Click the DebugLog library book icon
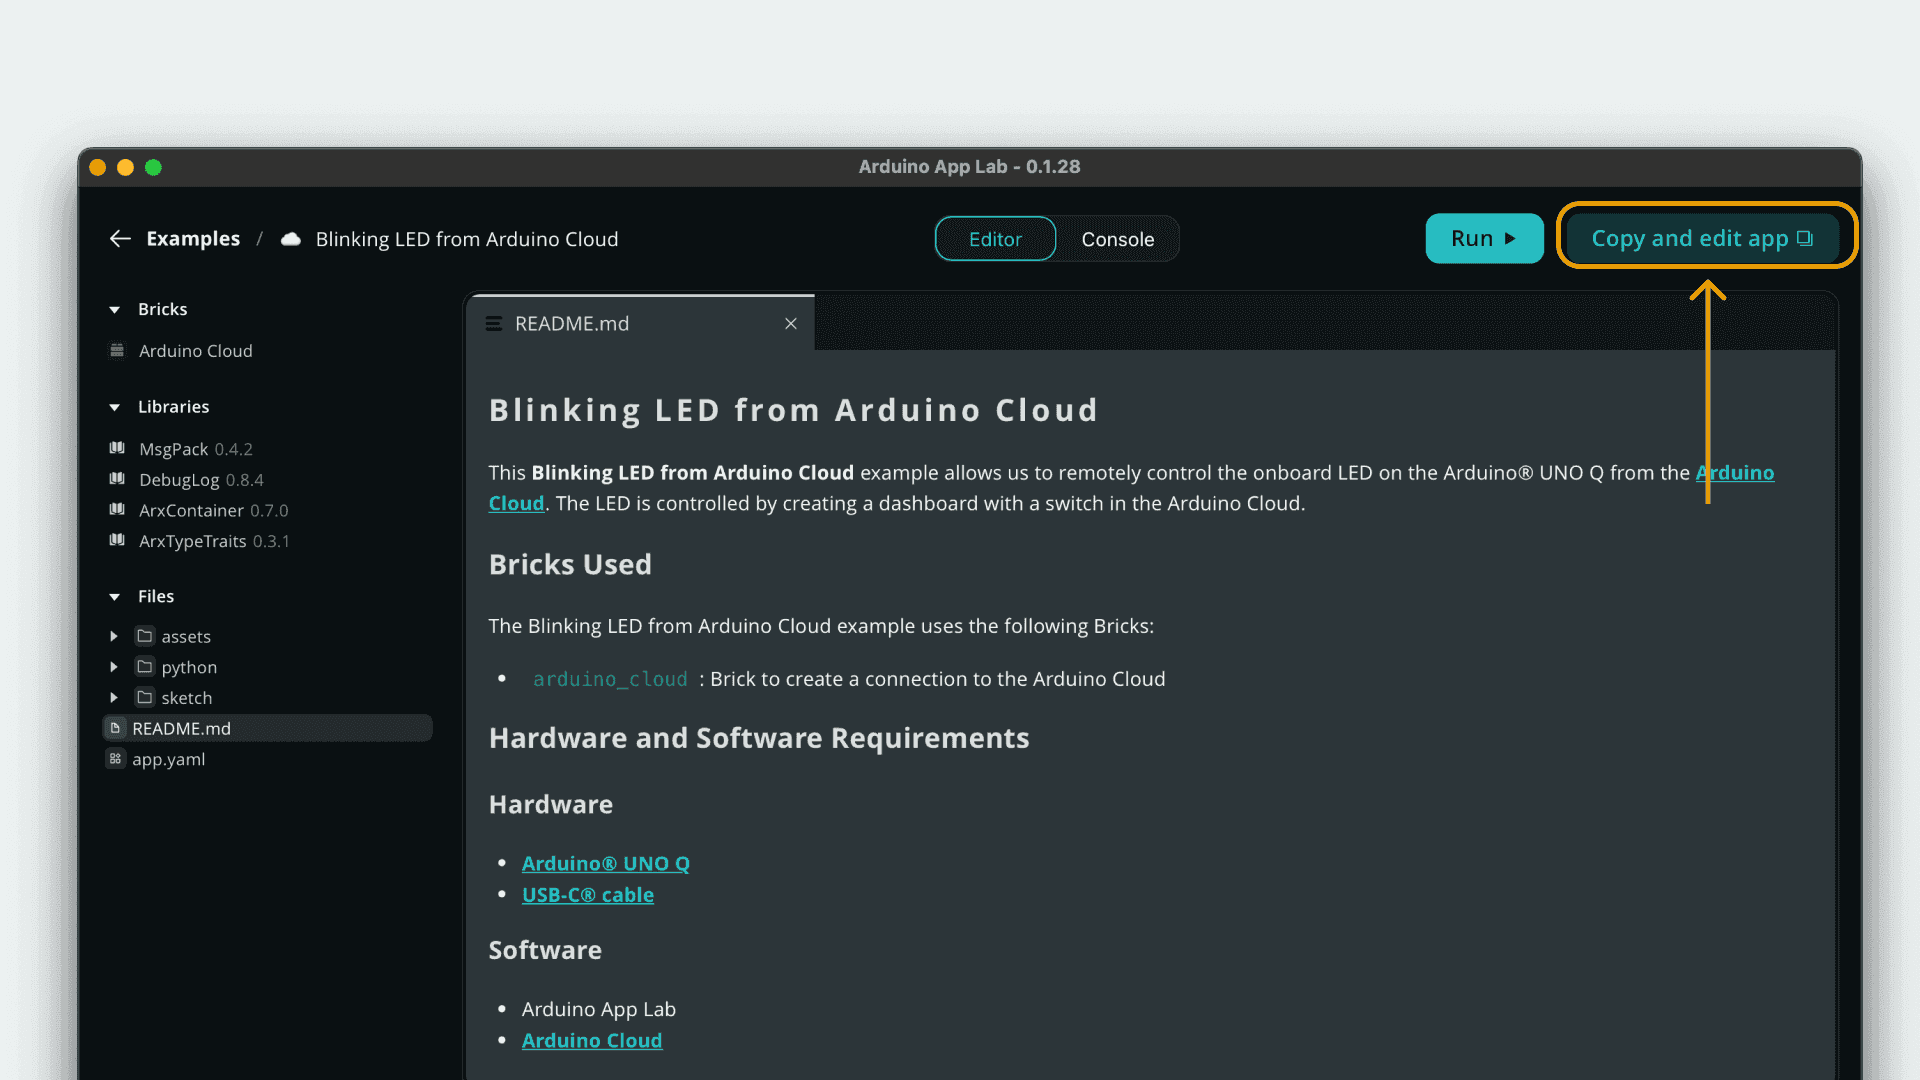The width and height of the screenshot is (1920, 1080). pos(117,479)
